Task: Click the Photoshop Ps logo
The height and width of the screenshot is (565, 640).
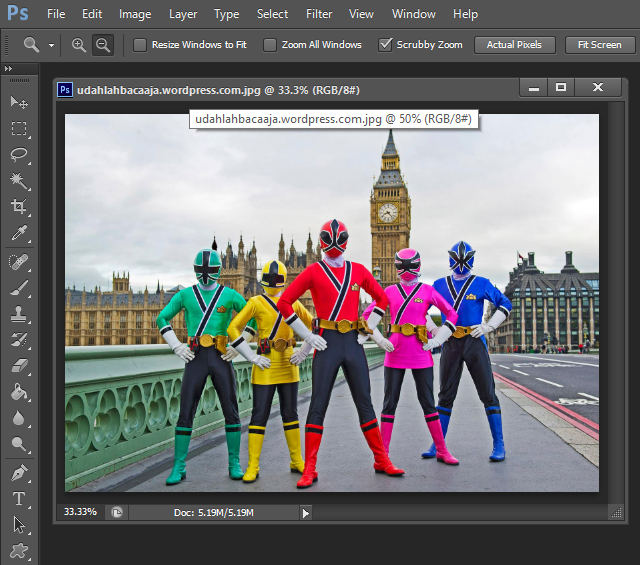Action: (18, 13)
